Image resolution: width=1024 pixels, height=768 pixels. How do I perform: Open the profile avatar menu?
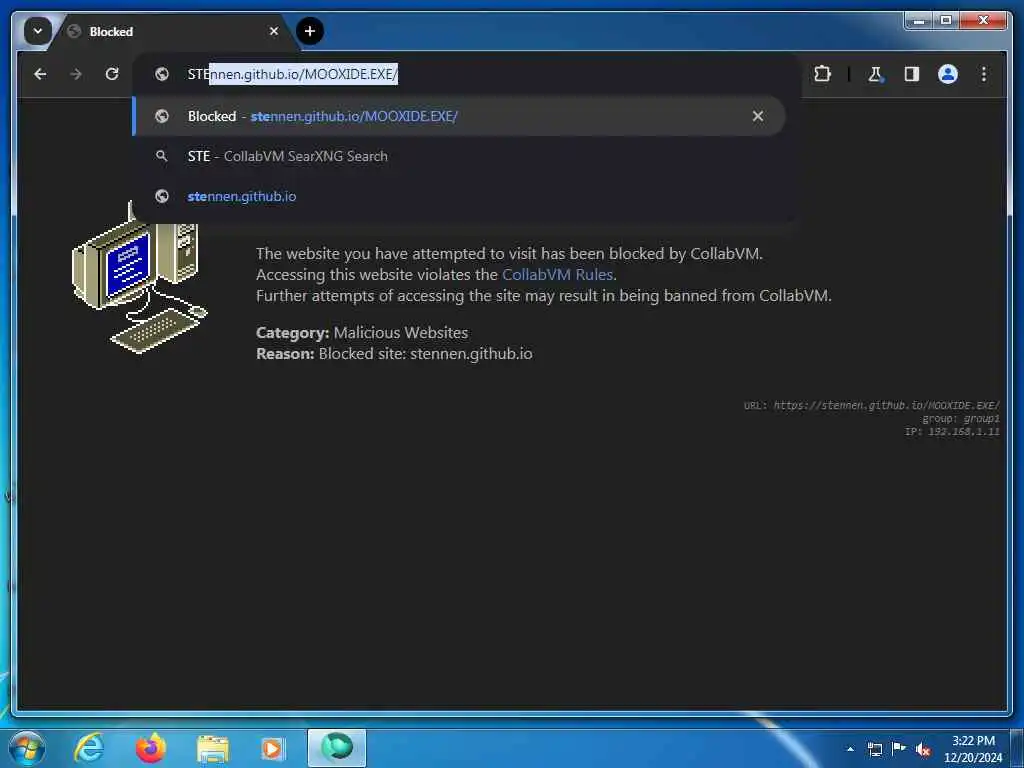[948, 74]
